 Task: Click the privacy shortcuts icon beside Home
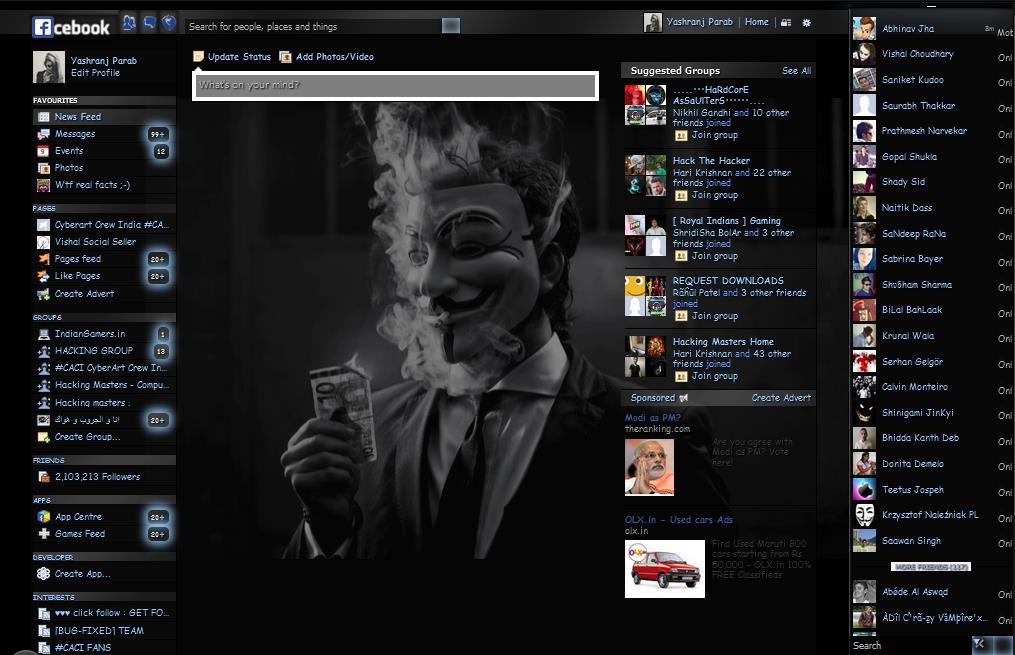pos(786,23)
